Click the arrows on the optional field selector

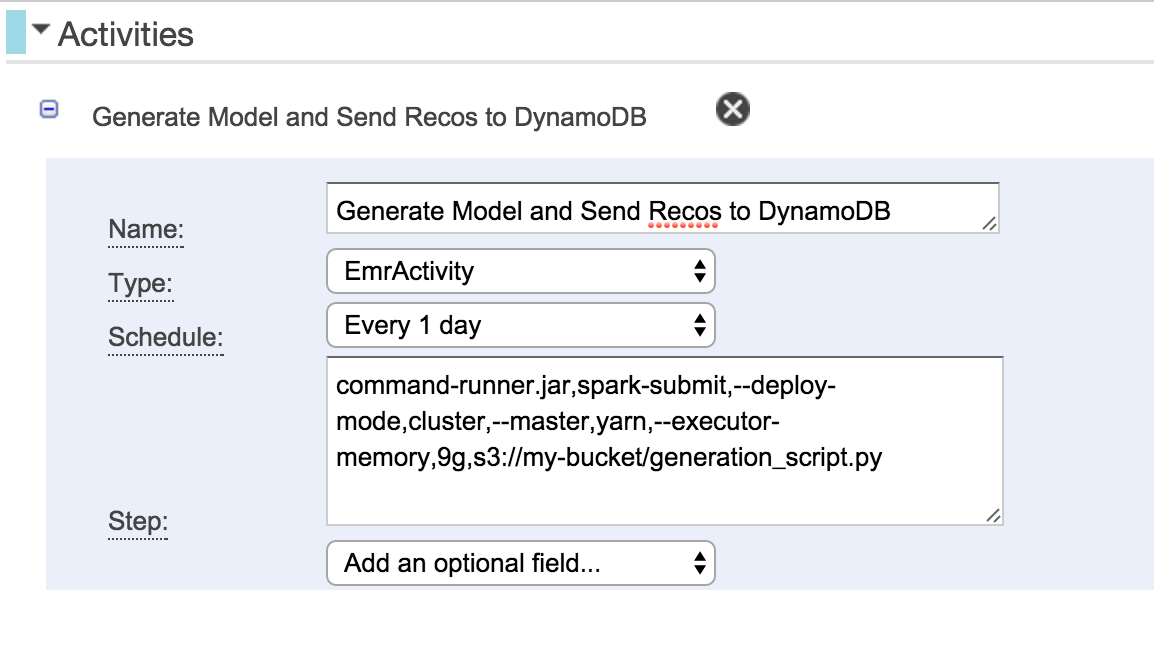pyautogui.click(x=700, y=563)
